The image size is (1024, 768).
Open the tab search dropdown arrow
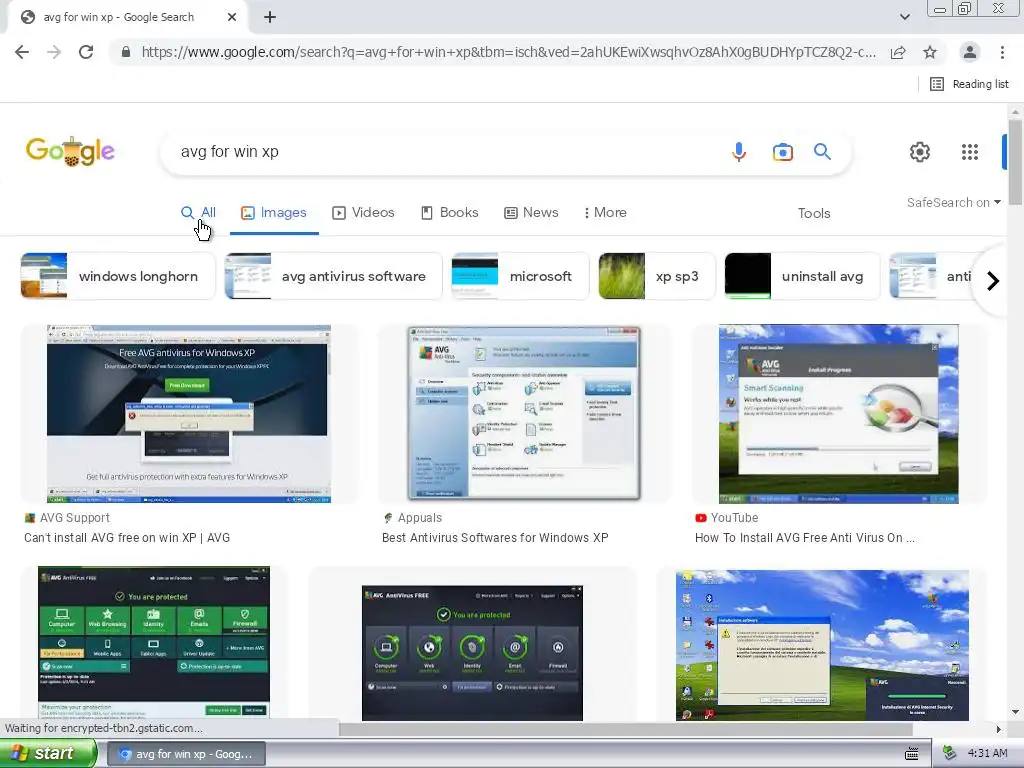coord(904,17)
